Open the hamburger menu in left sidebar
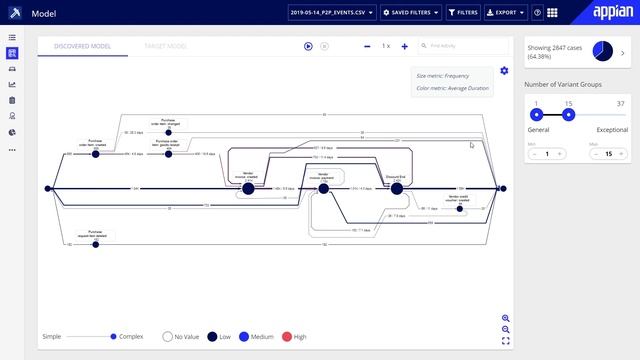 coord(12,38)
